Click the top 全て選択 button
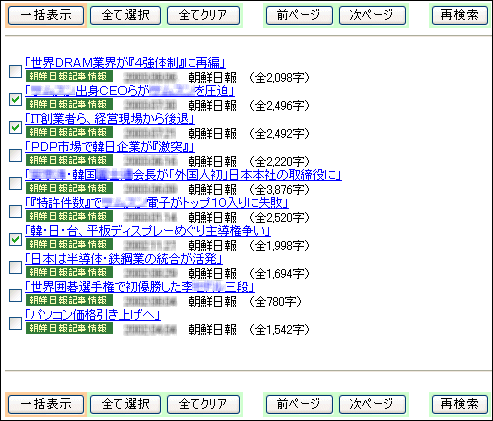 click(x=125, y=15)
